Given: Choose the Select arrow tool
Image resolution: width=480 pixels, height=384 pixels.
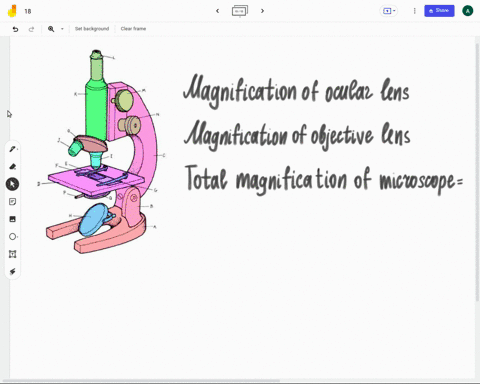Looking at the screenshot, I should (12, 184).
